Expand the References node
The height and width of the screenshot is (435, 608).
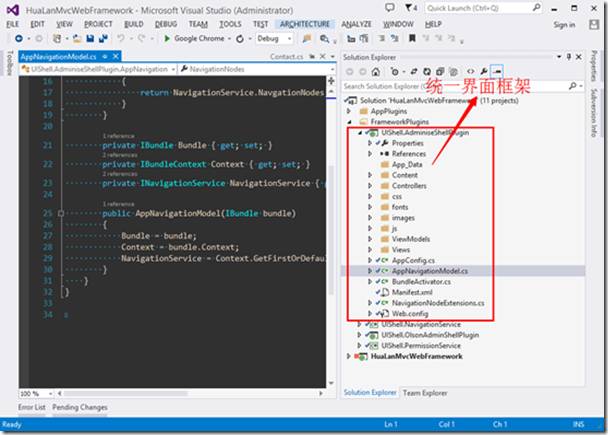coord(370,154)
